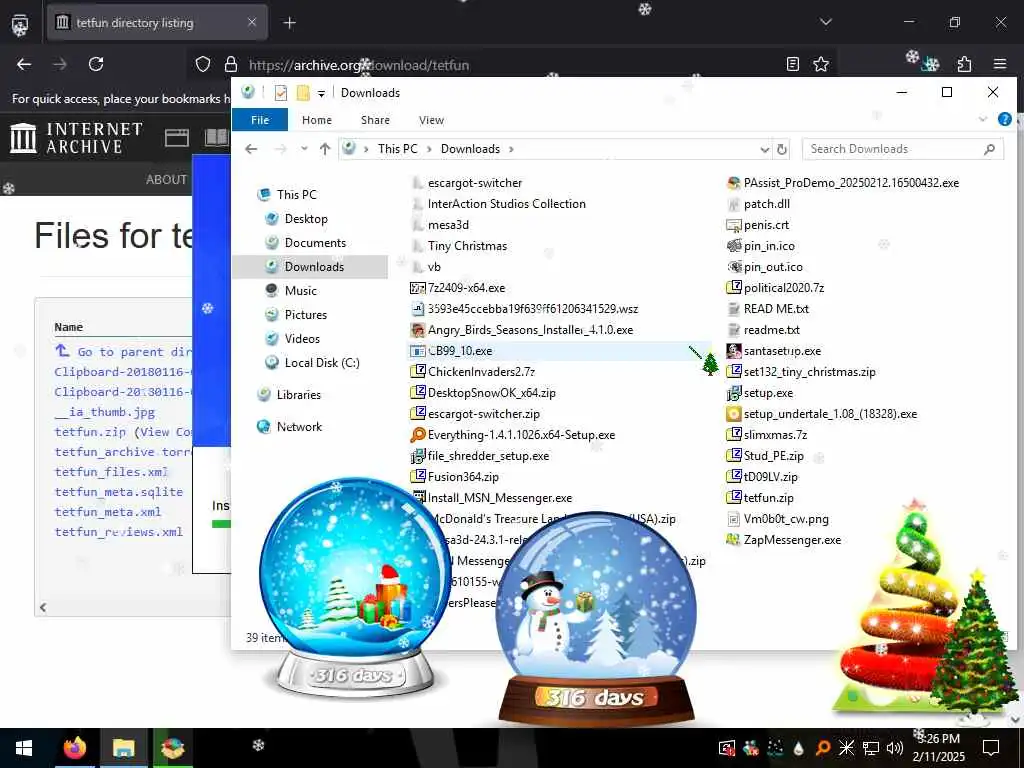
Task: Click Explorer Help question mark icon
Action: tap(1005, 120)
